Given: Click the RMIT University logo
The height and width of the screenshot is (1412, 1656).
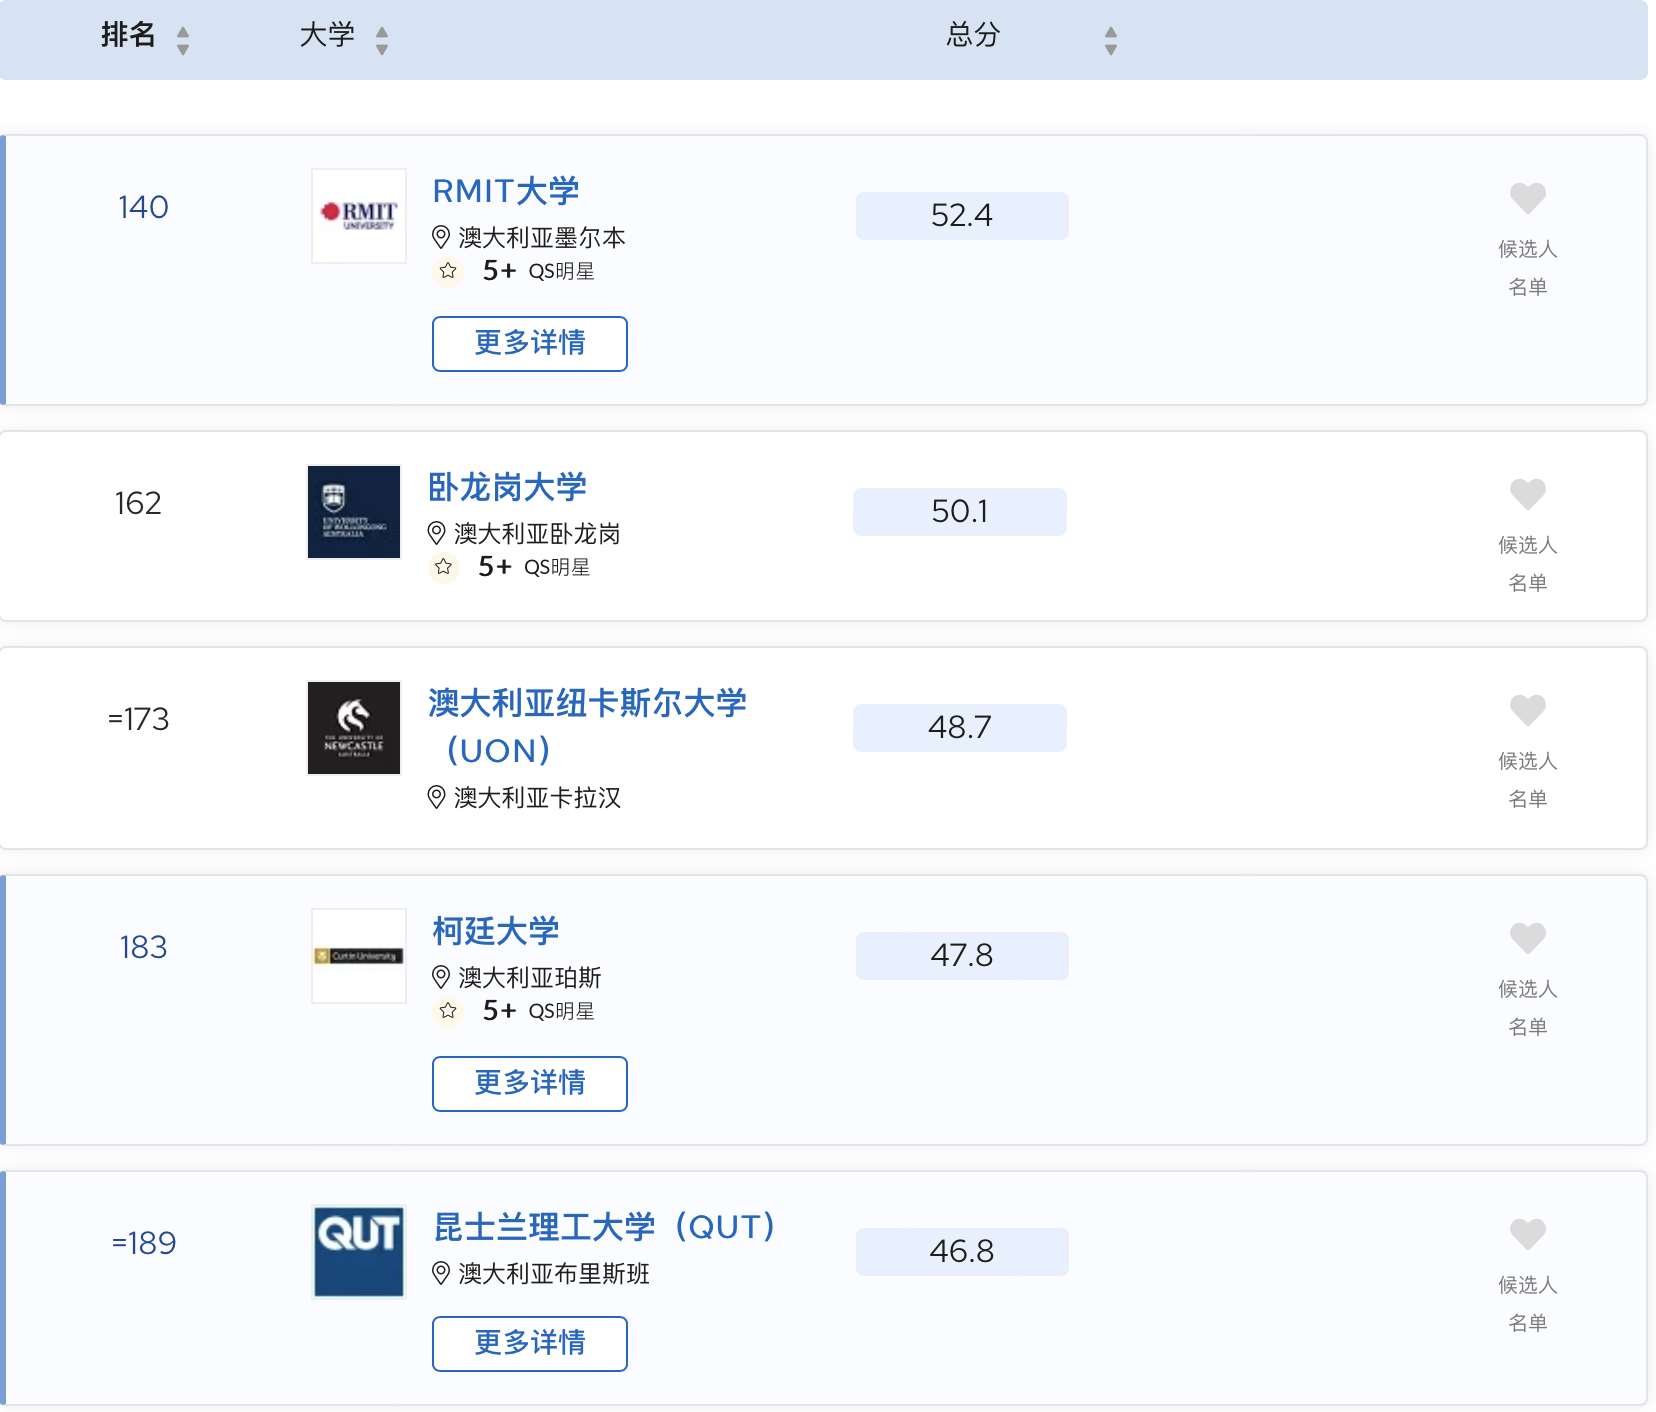Looking at the screenshot, I should pyautogui.click(x=359, y=216).
